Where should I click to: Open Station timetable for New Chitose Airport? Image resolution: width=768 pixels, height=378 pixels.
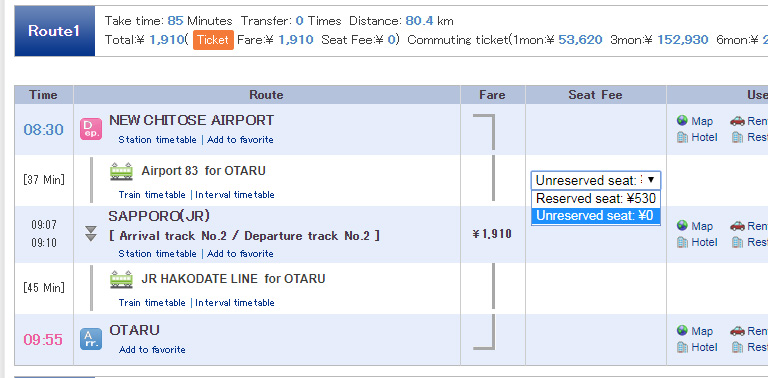point(157,140)
